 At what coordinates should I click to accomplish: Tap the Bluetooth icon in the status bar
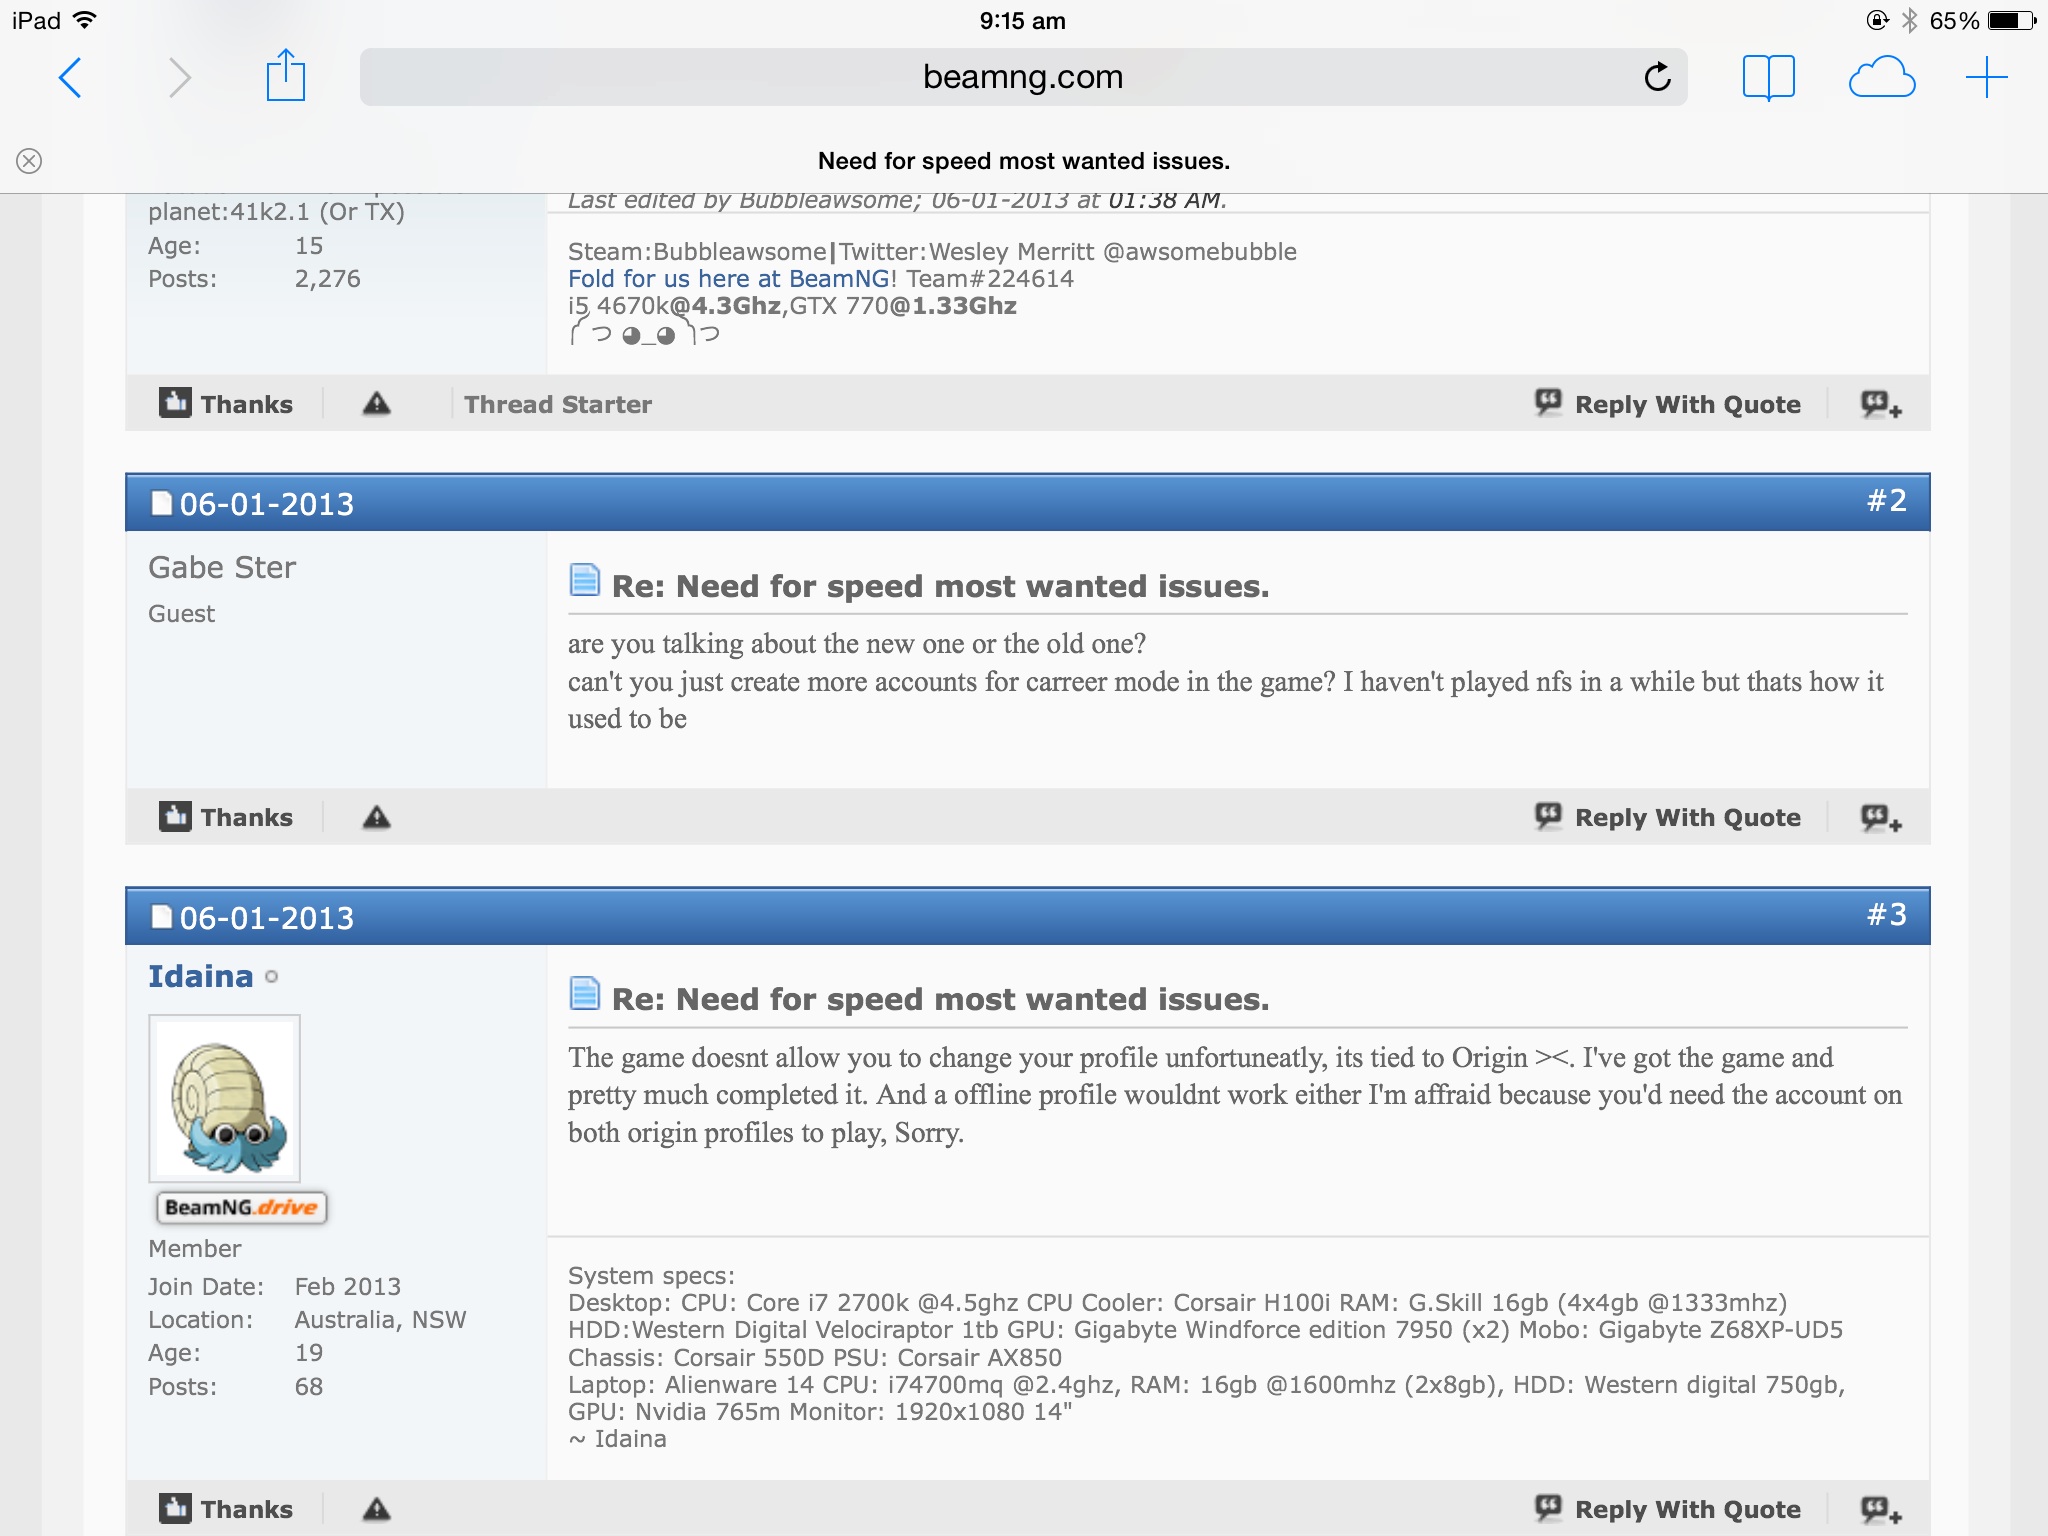tap(1909, 20)
